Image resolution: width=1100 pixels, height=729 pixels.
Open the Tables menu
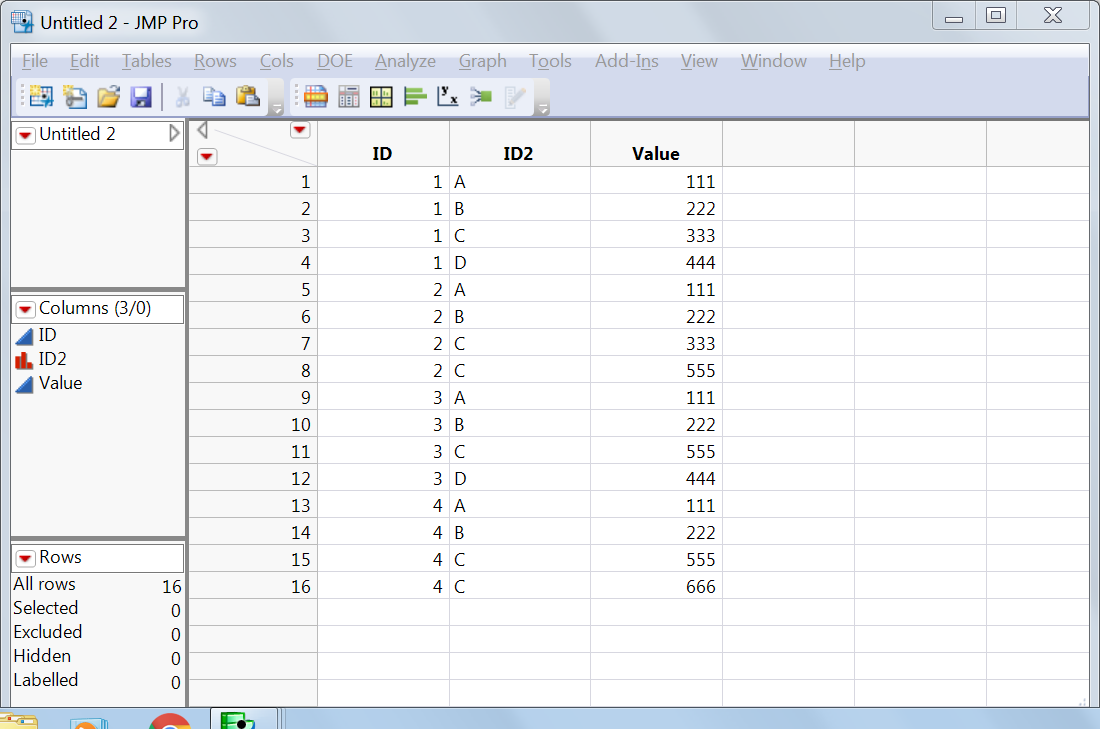[146, 61]
